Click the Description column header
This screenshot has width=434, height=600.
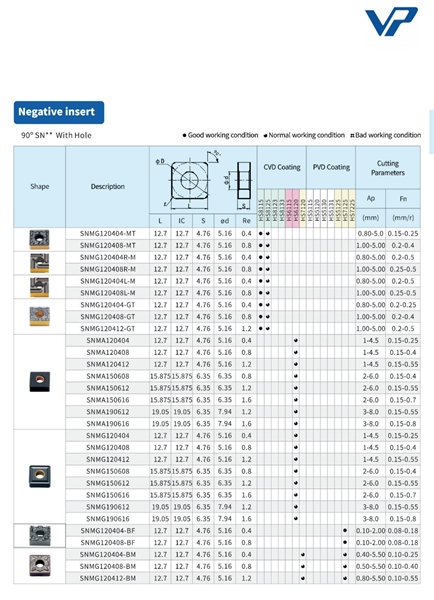pyautogui.click(x=108, y=186)
